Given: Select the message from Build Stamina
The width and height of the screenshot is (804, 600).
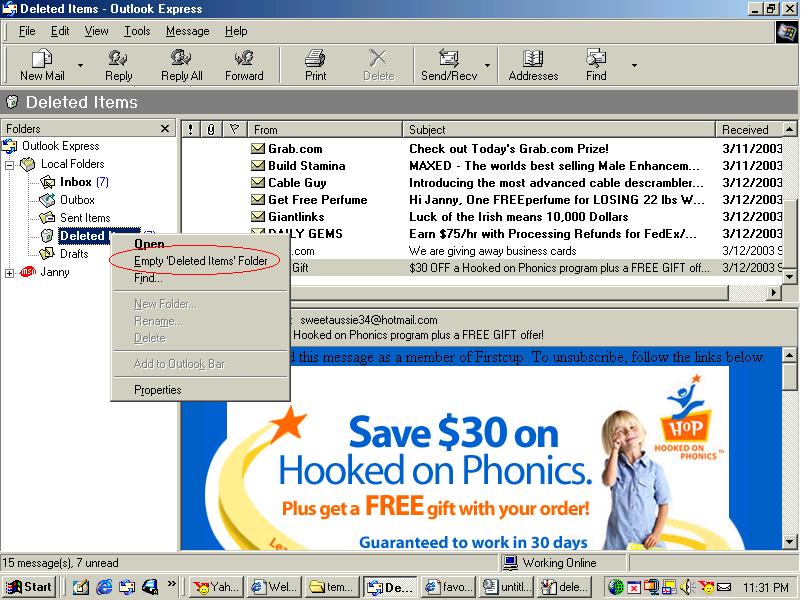Looking at the screenshot, I should pos(482,166).
